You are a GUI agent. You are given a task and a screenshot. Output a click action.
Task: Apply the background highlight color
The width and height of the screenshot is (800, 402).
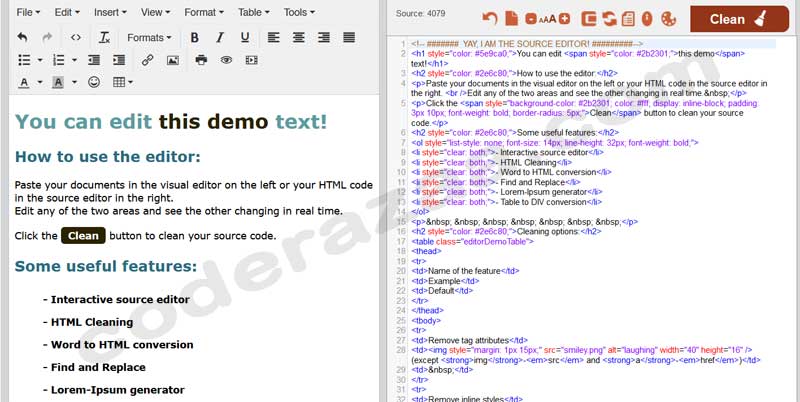pyautogui.click(x=58, y=82)
